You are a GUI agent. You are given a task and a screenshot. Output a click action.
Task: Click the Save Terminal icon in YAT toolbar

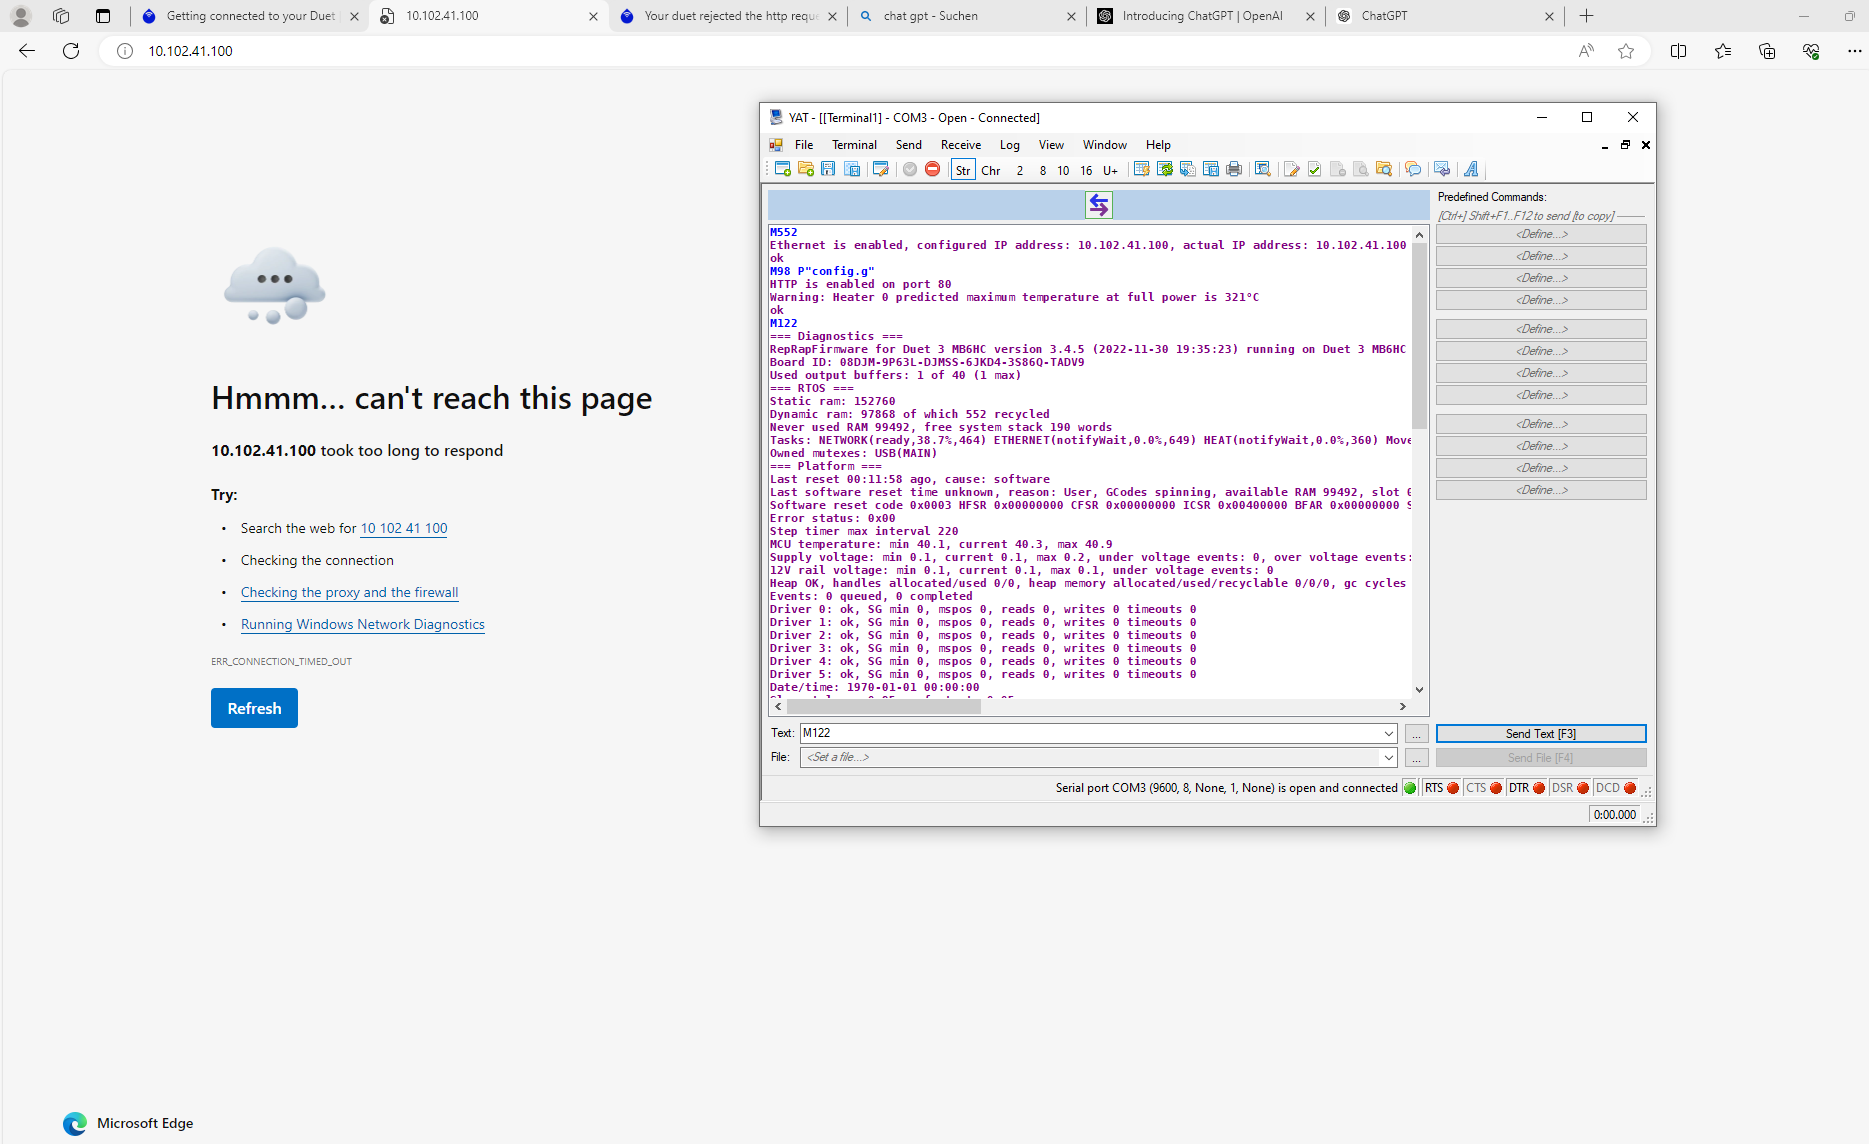(x=828, y=169)
